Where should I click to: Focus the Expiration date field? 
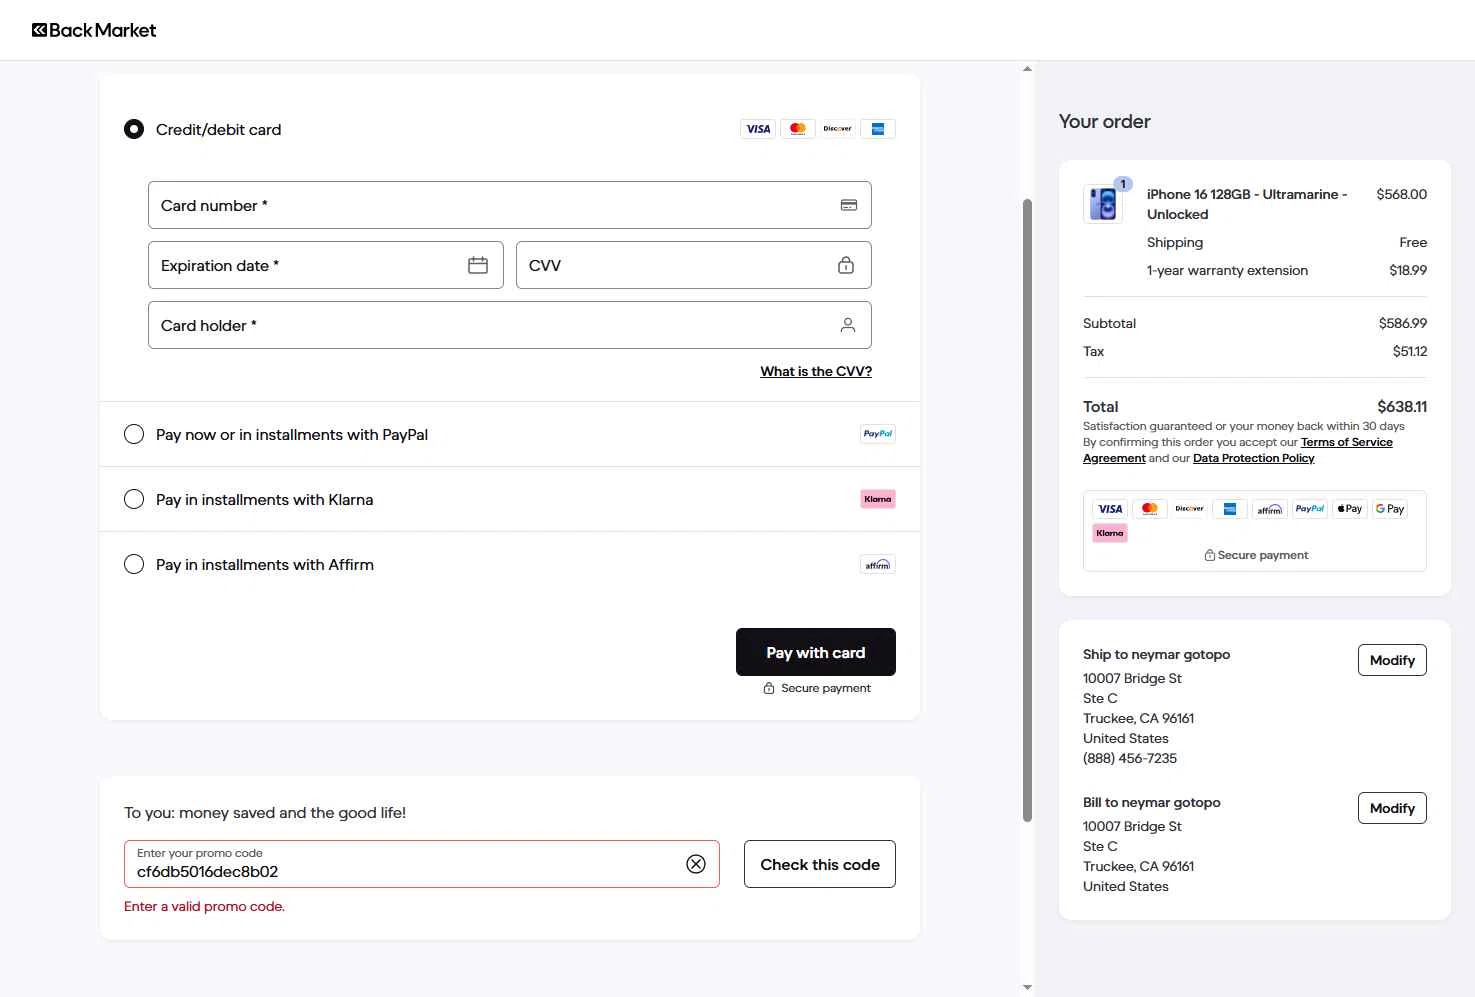(326, 265)
